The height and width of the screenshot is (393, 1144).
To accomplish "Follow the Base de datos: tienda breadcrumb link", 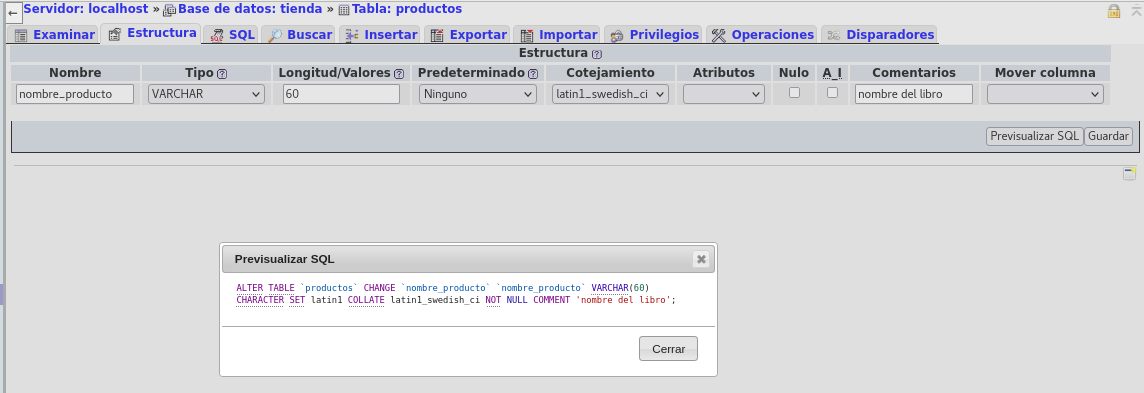I will 250,9.
